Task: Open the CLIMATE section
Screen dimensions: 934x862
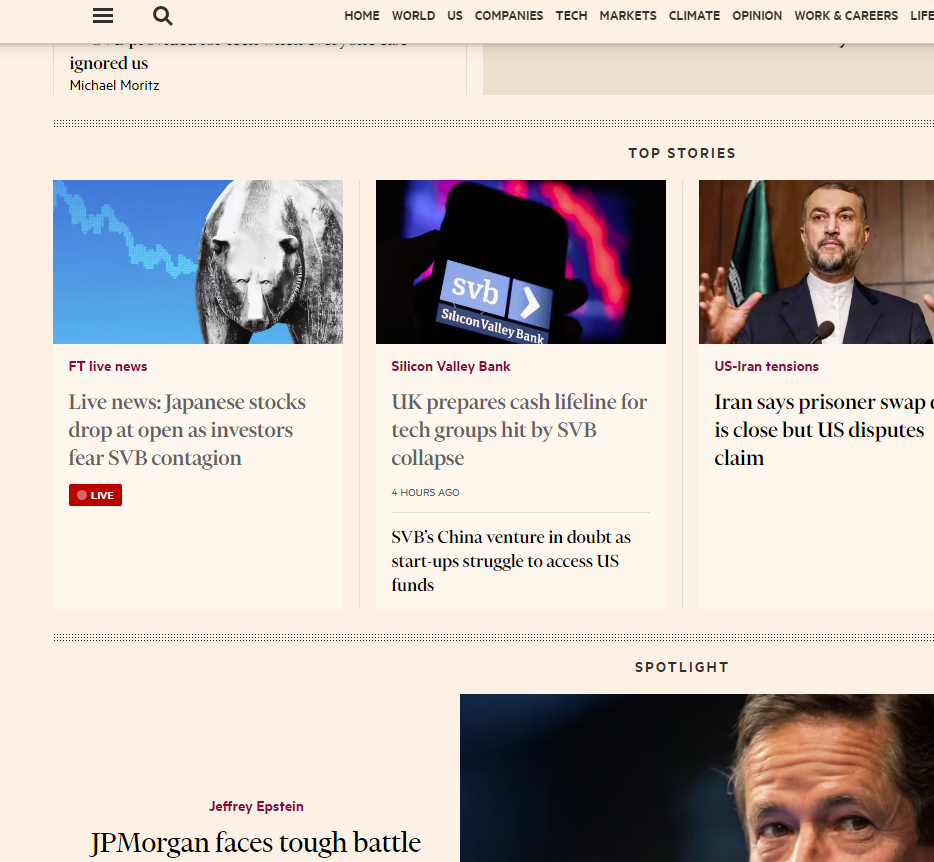Action: (x=694, y=15)
